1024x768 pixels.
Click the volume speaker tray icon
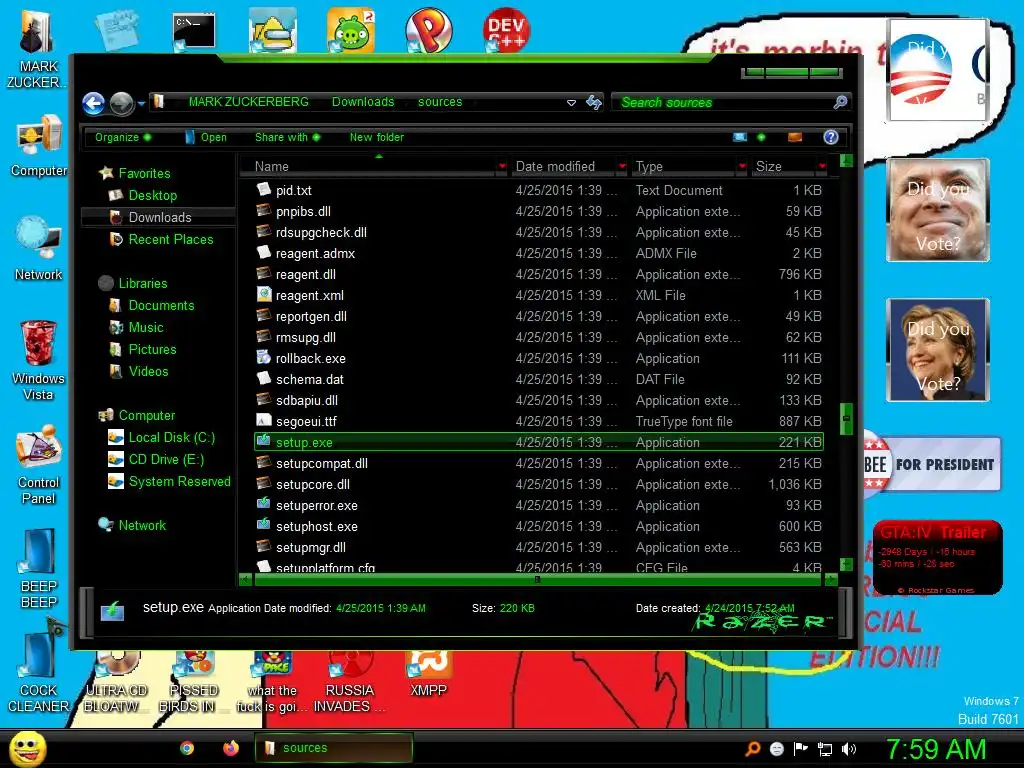[x=849, y=749]
